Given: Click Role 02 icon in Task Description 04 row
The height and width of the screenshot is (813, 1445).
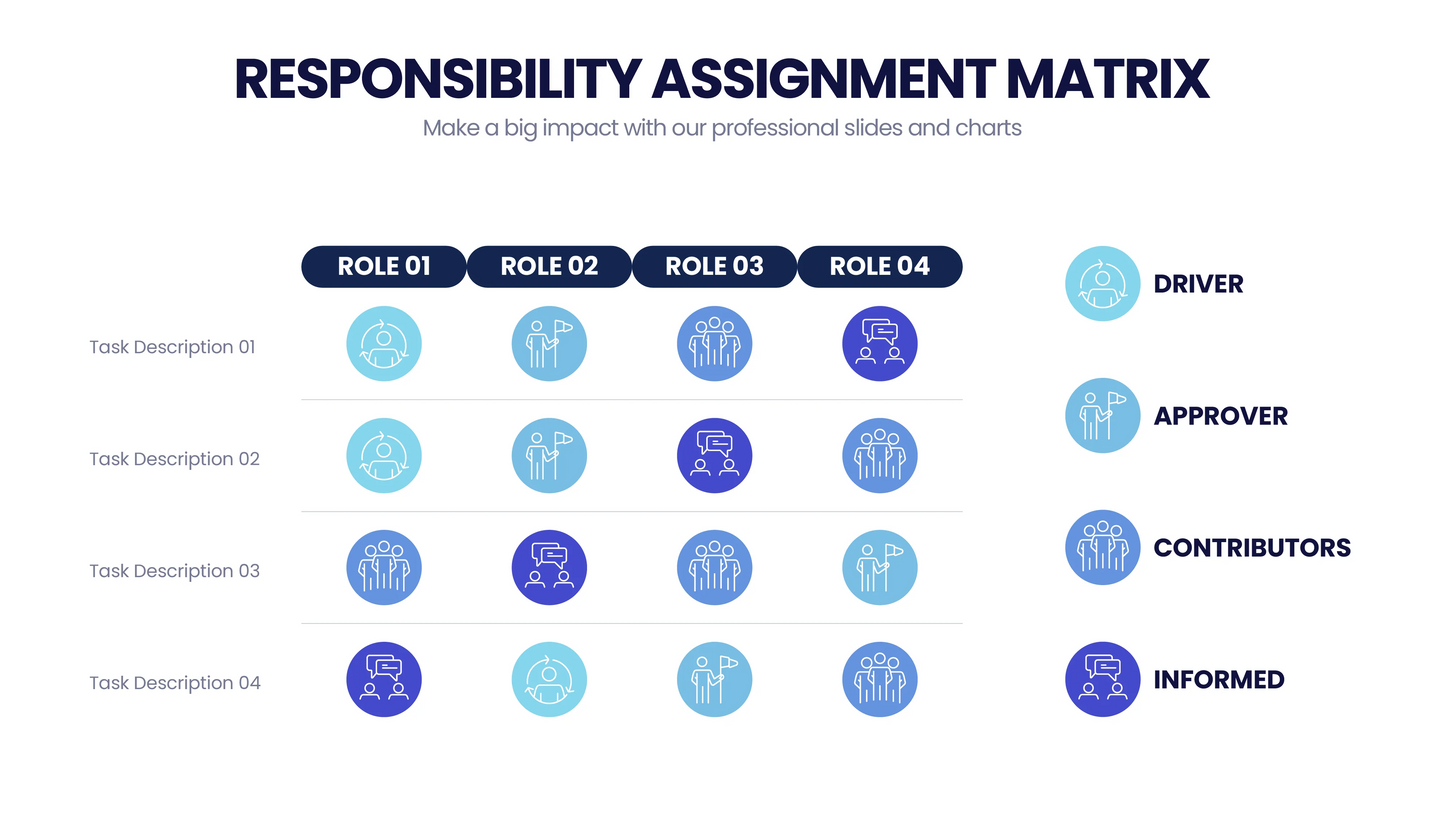Looking at the screenshot, I should tap(549, 680).
